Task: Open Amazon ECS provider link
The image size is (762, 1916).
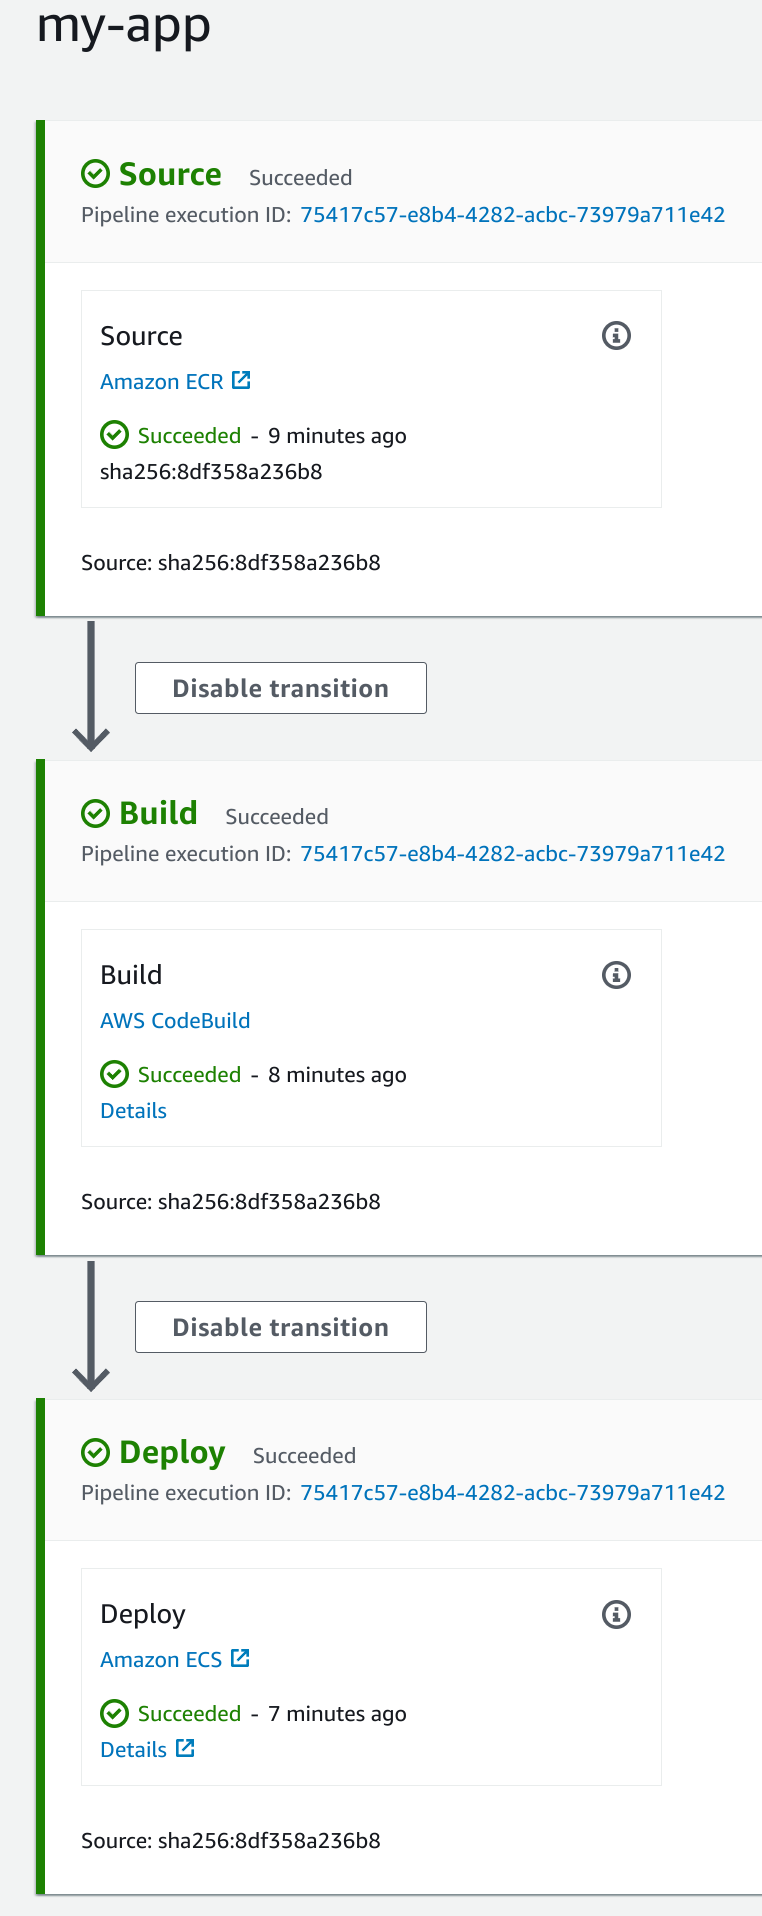Action: (161, 1660)
